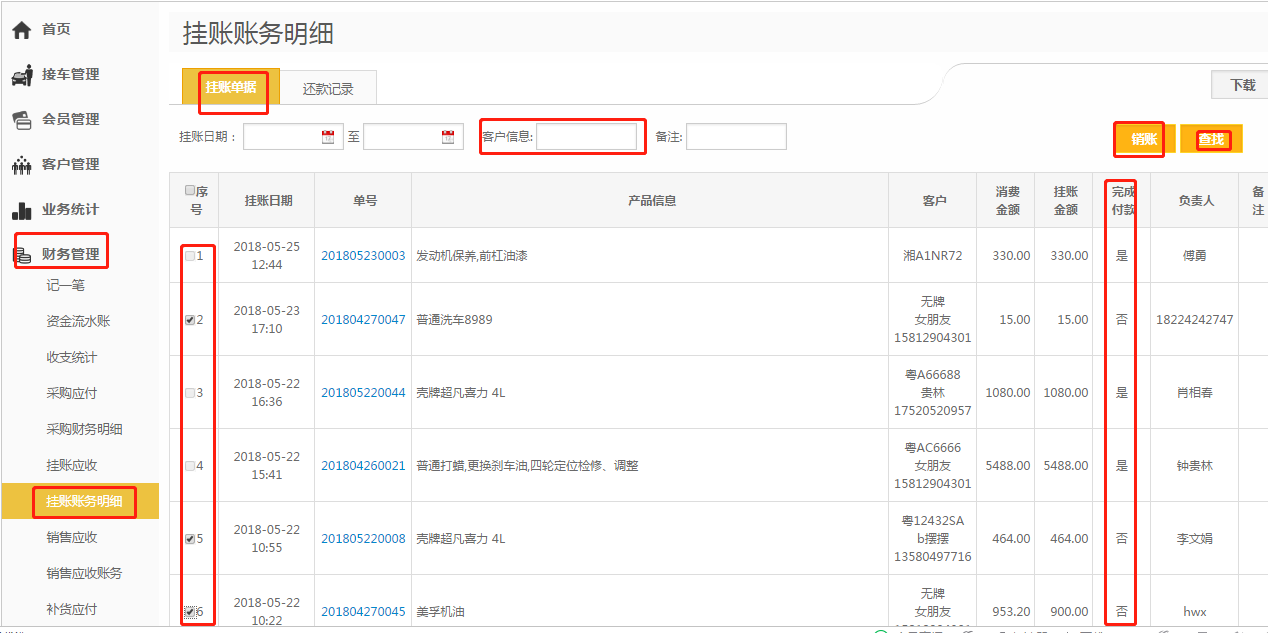Open the start date calendar picker icon
The image size is (1268, 633).
pos(328,137)
